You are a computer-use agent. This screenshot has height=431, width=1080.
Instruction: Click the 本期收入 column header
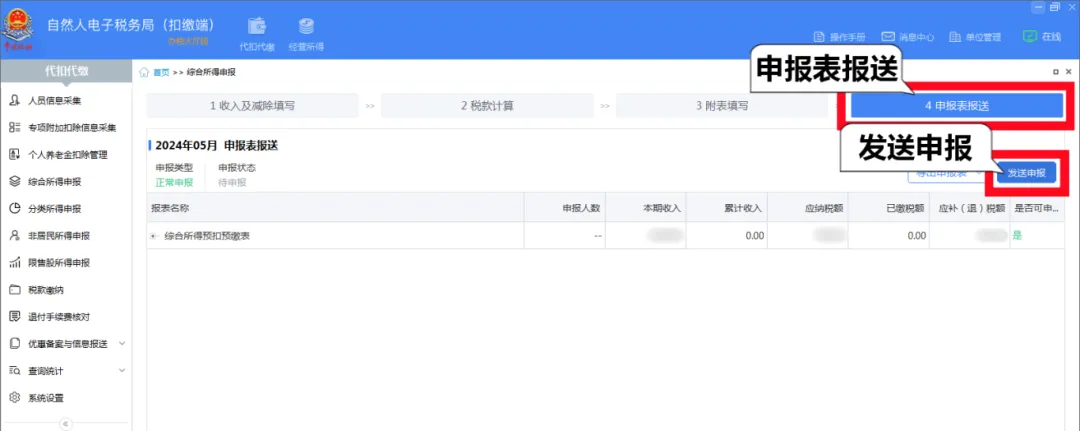646,207
